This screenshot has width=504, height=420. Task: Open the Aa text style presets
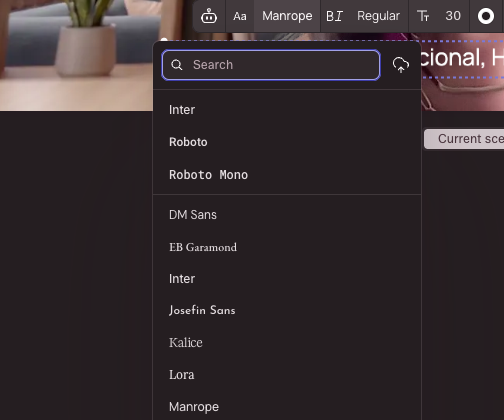(240, 16)
